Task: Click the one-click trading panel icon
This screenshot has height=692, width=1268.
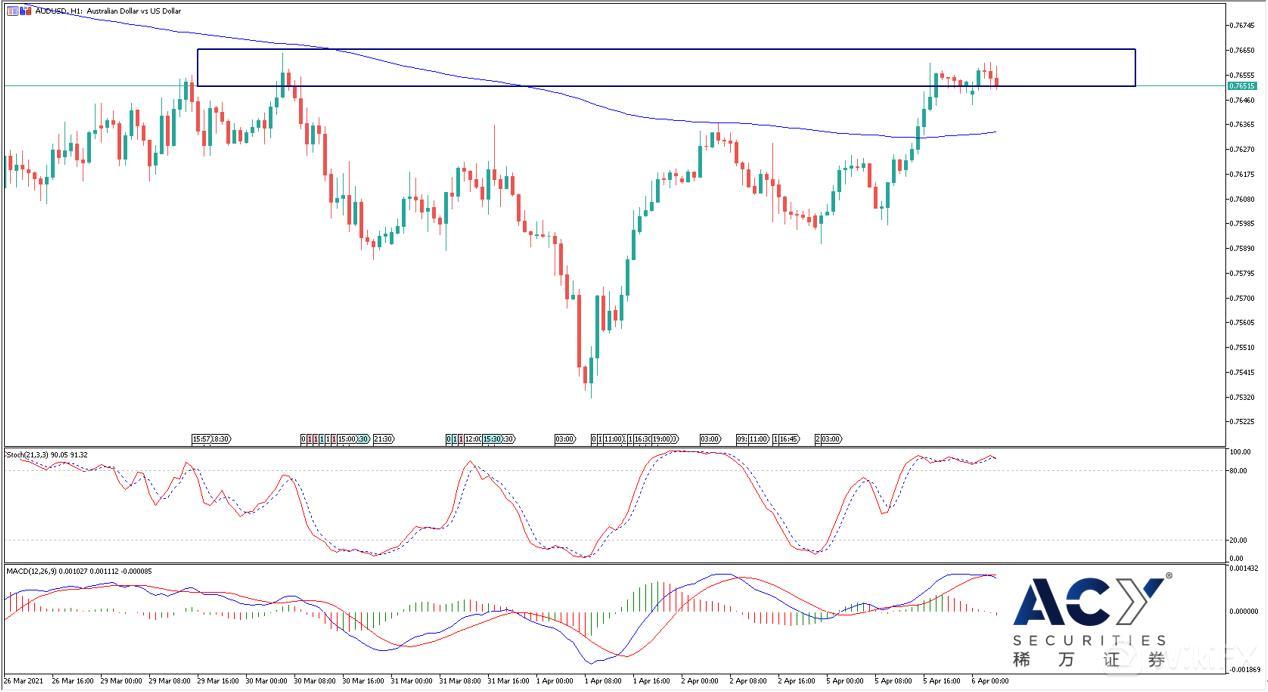Action: (12, 10)
